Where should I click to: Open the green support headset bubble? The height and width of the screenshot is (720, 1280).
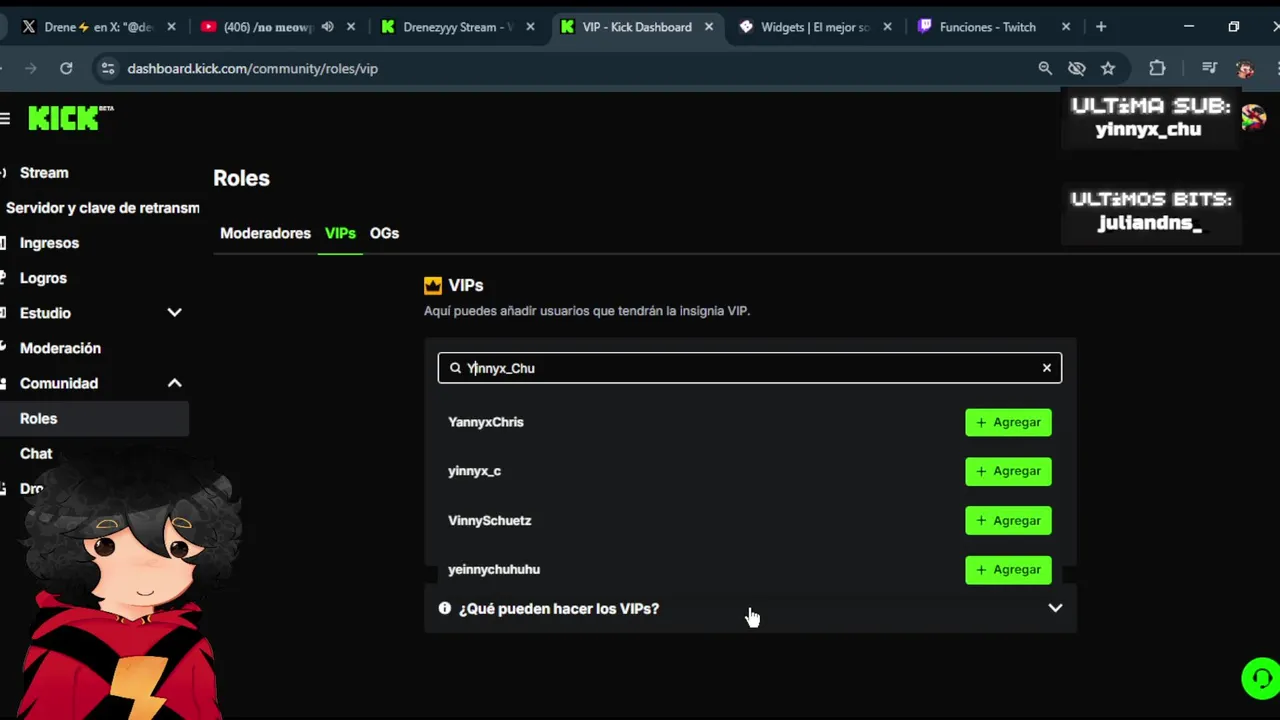(1260, 678)
